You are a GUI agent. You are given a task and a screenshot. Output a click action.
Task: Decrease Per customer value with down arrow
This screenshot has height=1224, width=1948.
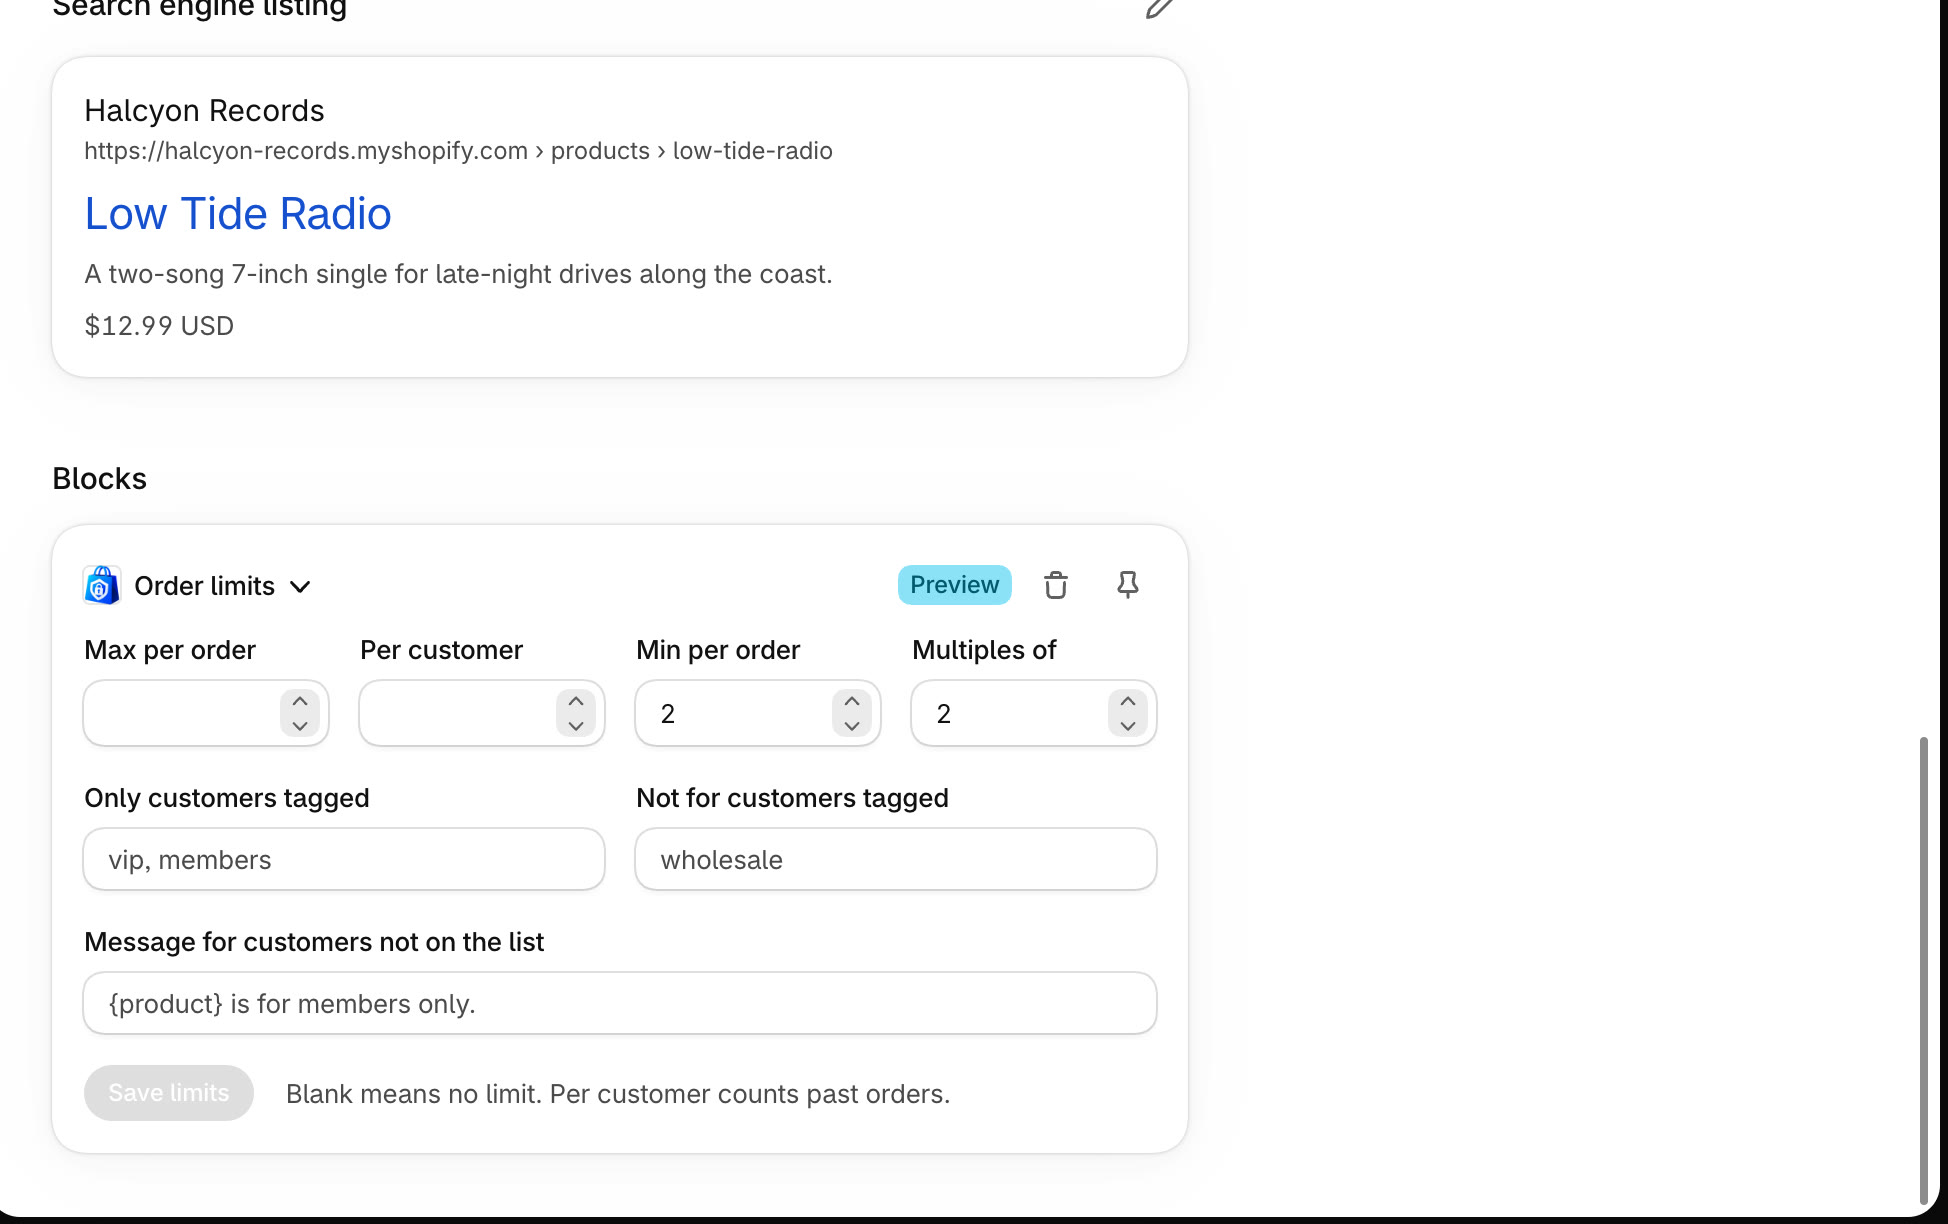pyautogui.click(x=576, y=726)
